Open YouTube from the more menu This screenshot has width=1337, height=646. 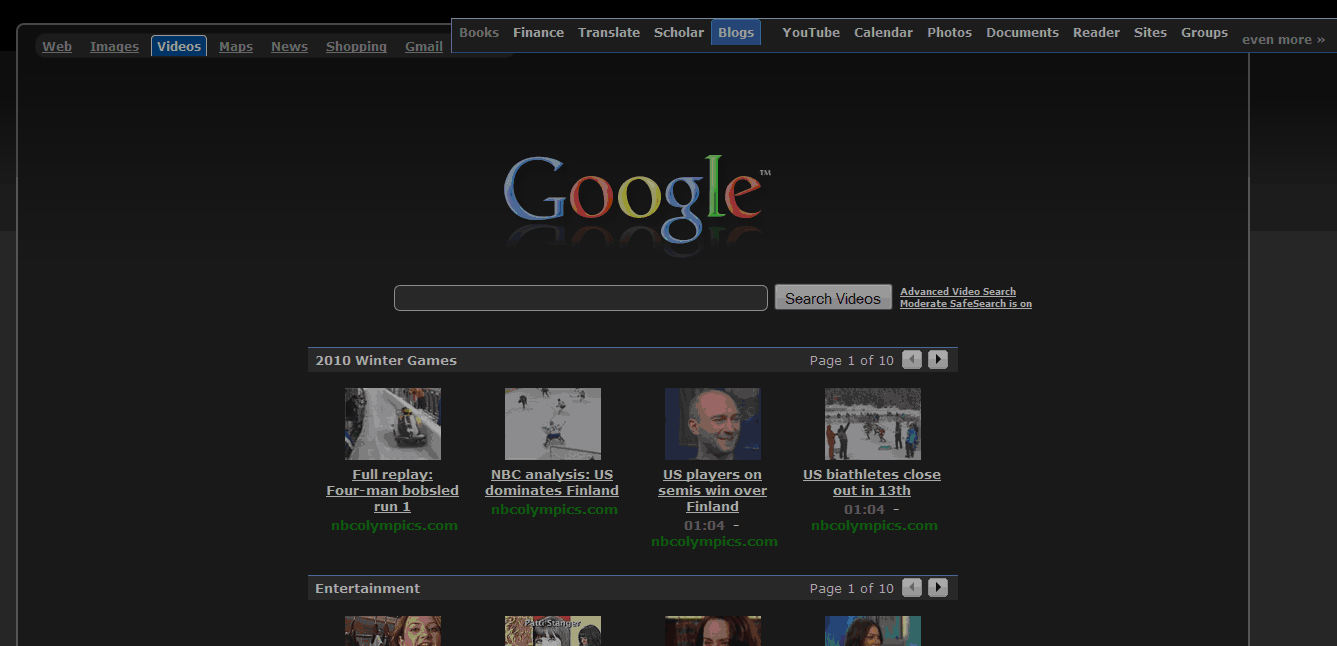coord(811,32)
